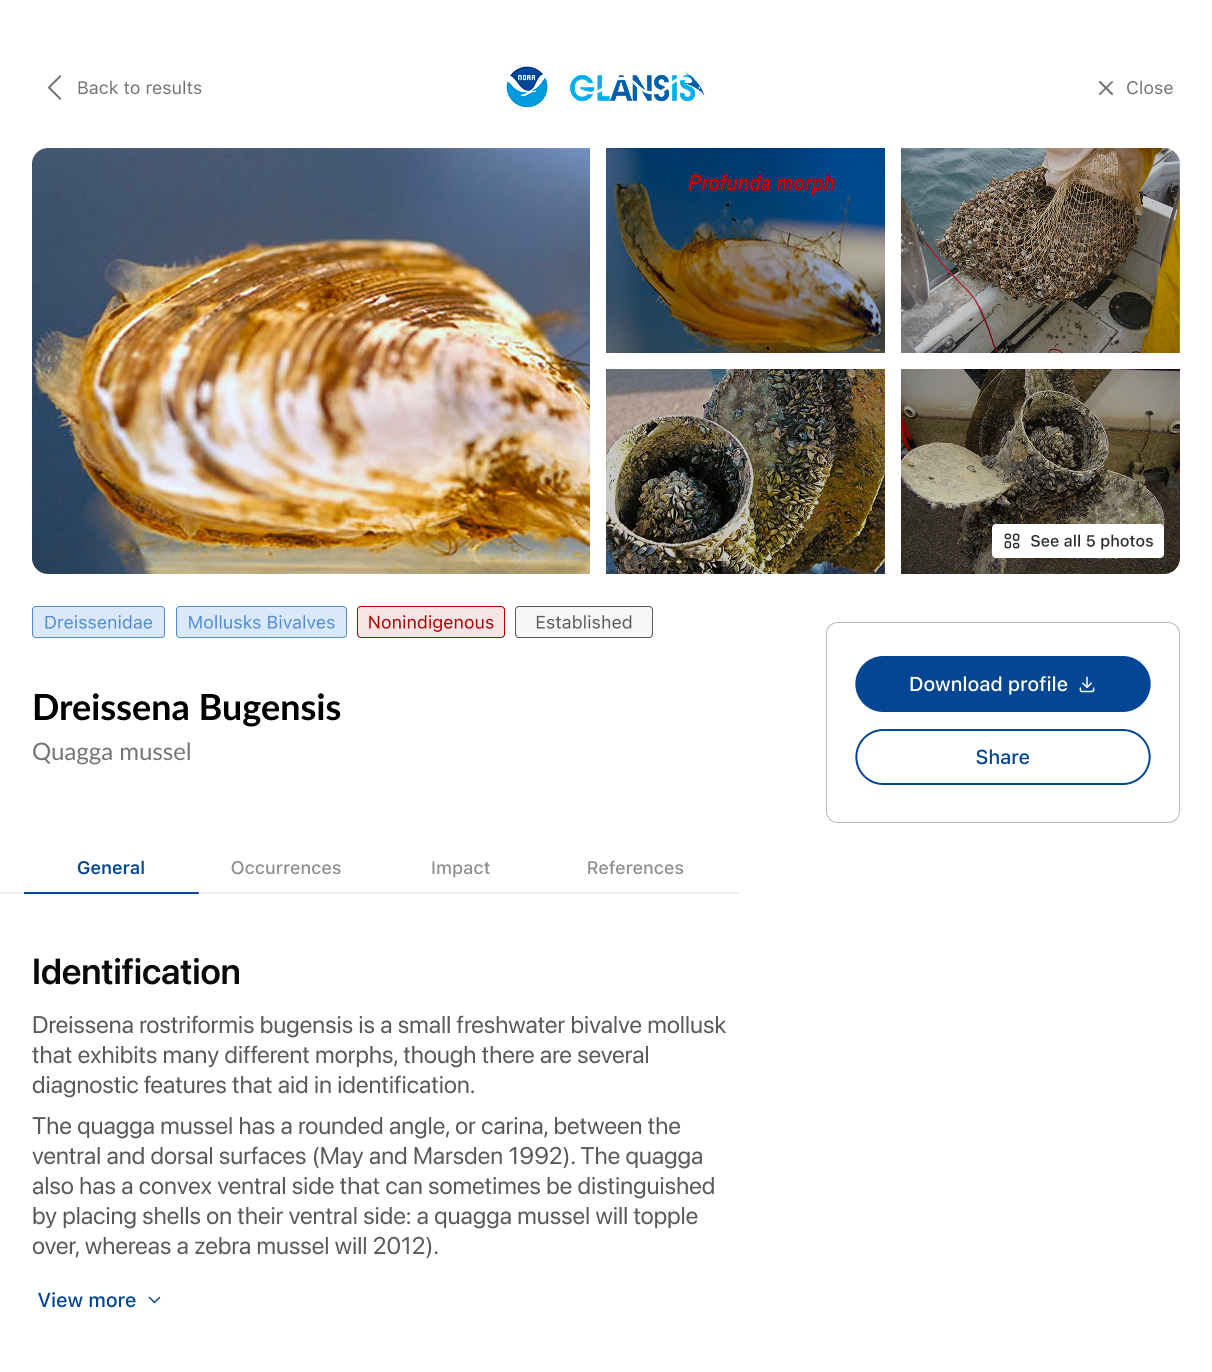
Task: Click the back arrow chevron icon
Action: (x=55, y=88)
